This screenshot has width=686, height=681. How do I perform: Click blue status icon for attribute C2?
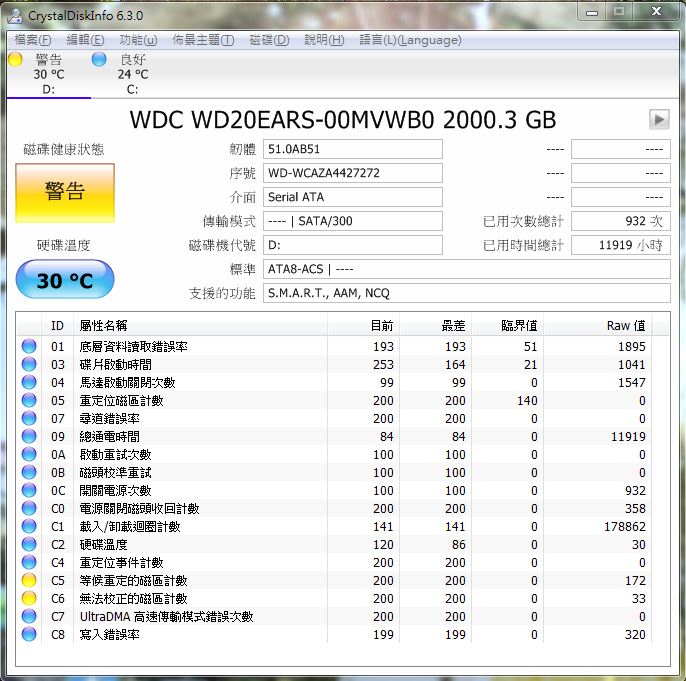tap(29, 544)
